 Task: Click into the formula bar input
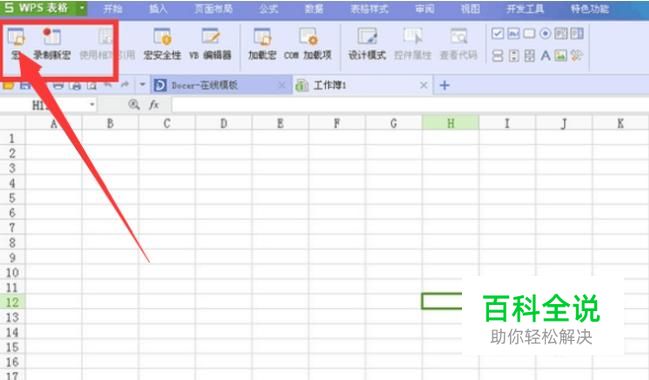point(410,105)
